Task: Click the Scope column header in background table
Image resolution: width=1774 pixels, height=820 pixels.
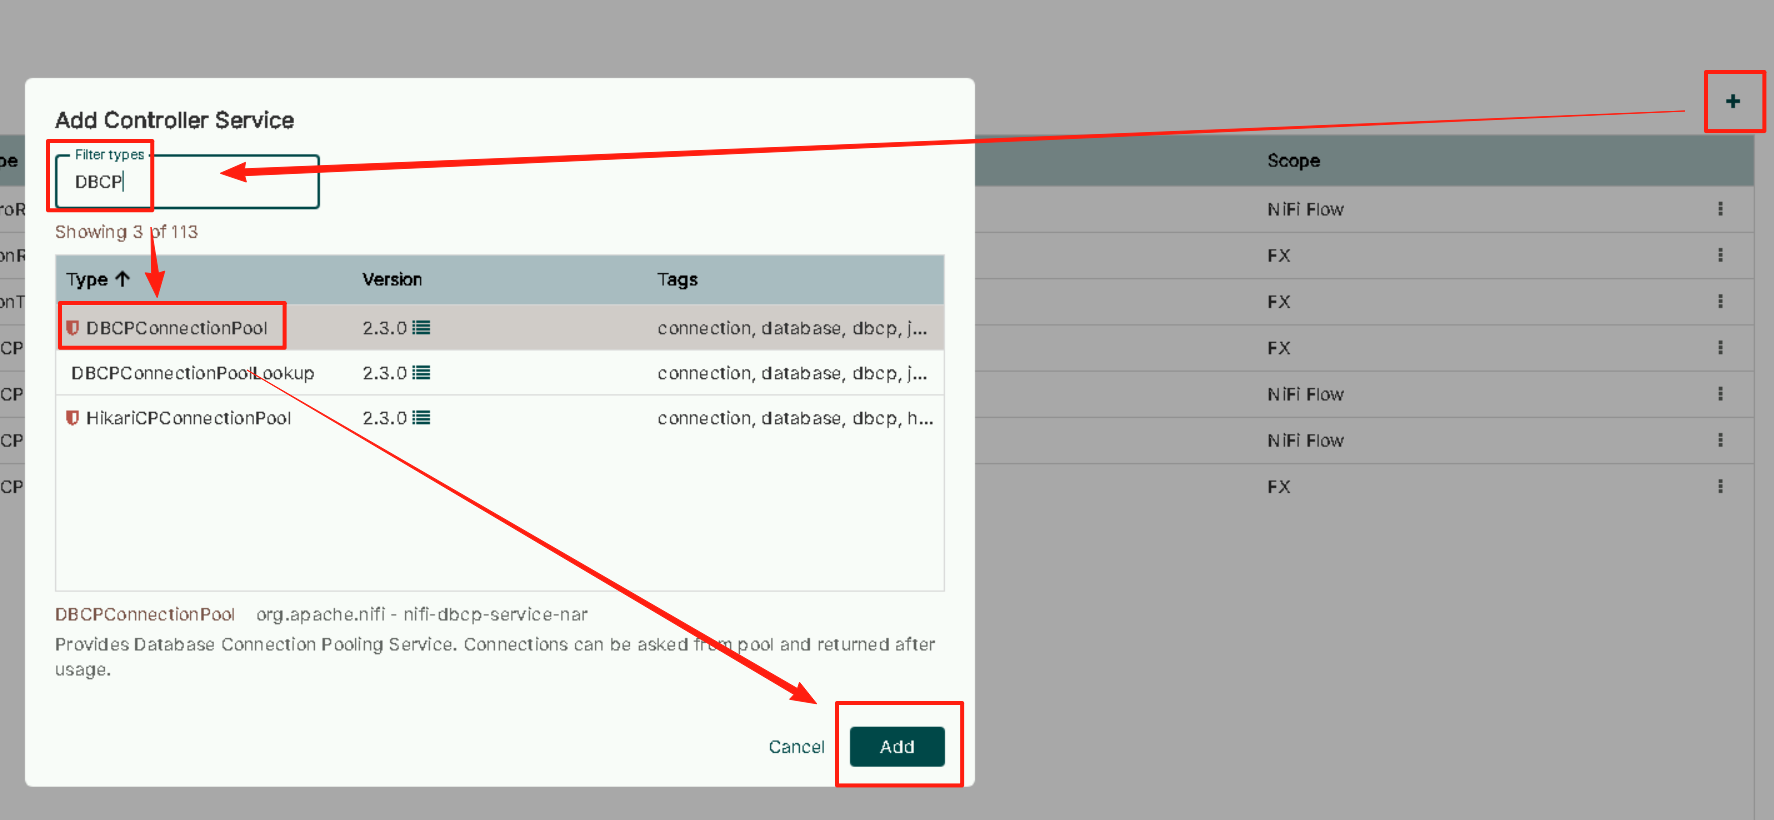Action: coord(1293,161)
